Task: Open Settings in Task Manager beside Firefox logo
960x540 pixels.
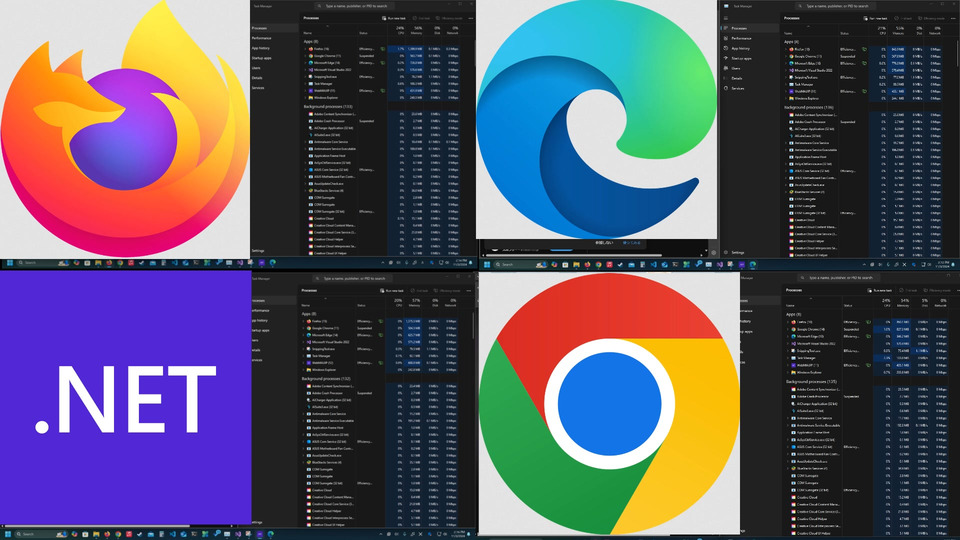Action: [258, 250]
